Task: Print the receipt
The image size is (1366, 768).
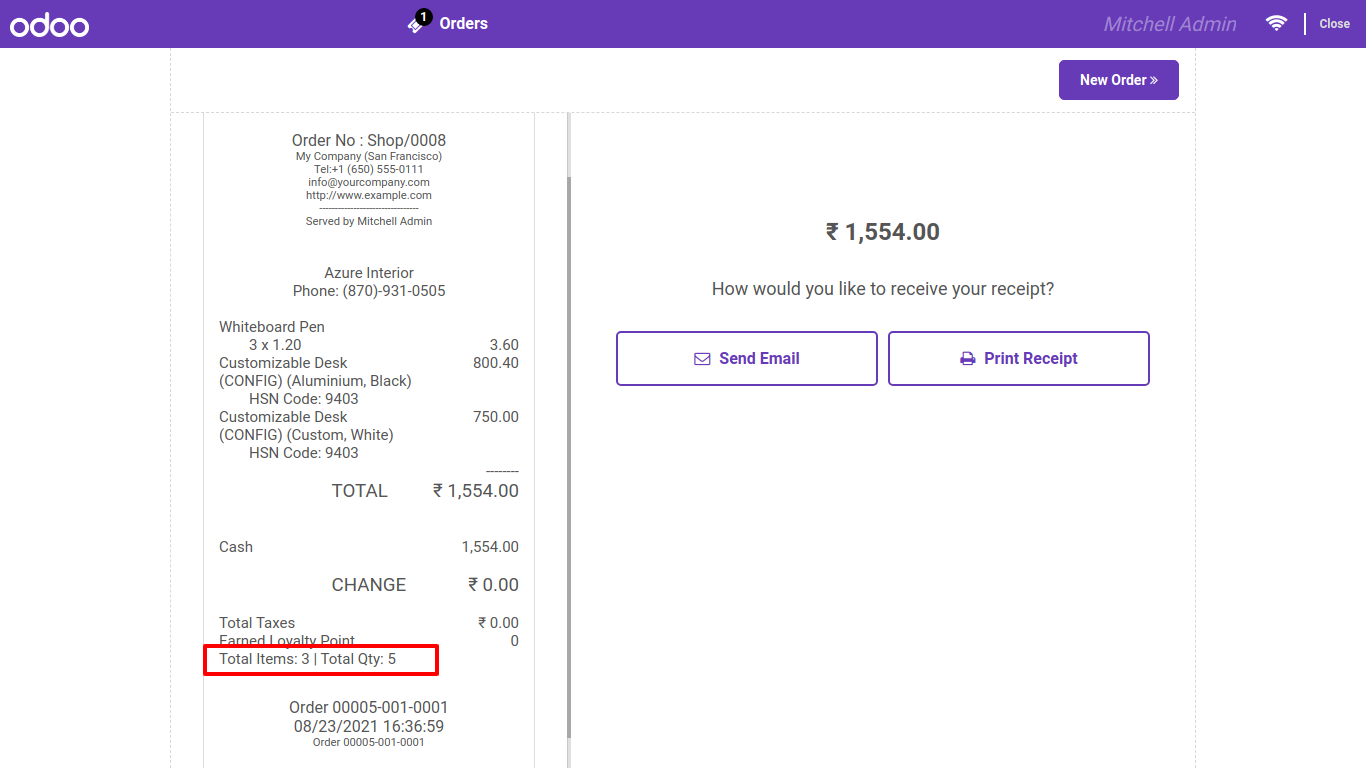Action: [1019, 358]
